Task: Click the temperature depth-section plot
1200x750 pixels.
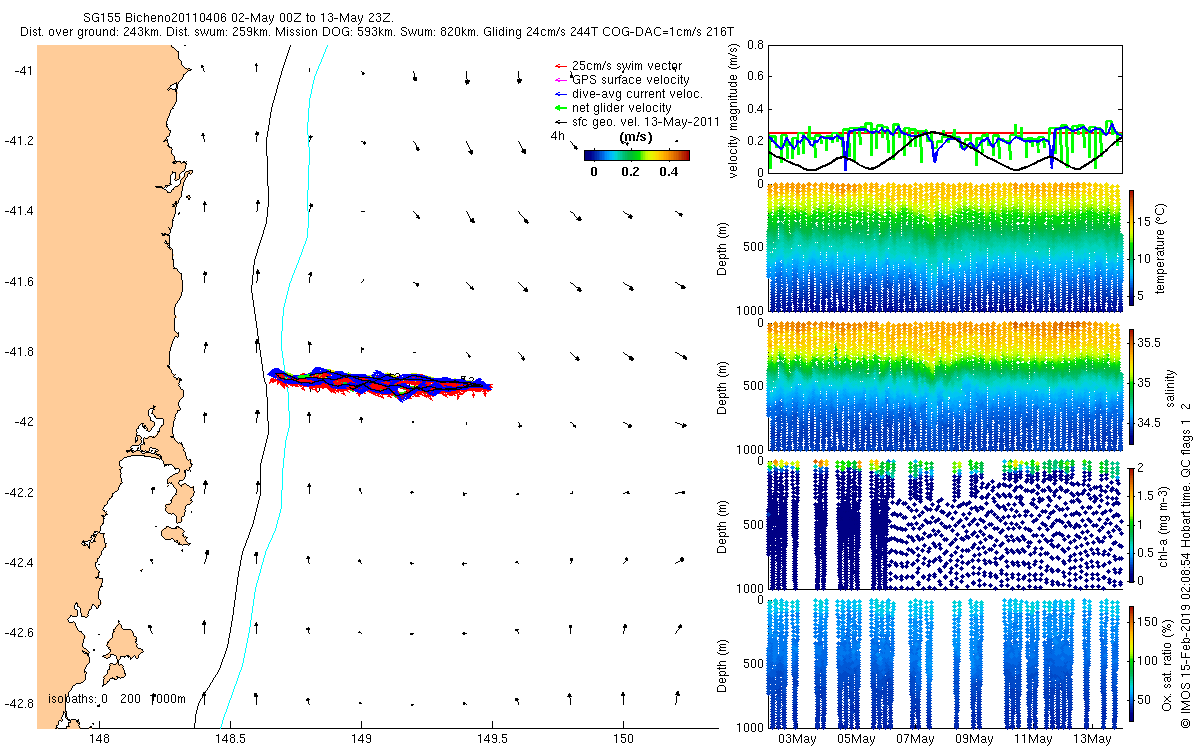Action: pos(945,247)
